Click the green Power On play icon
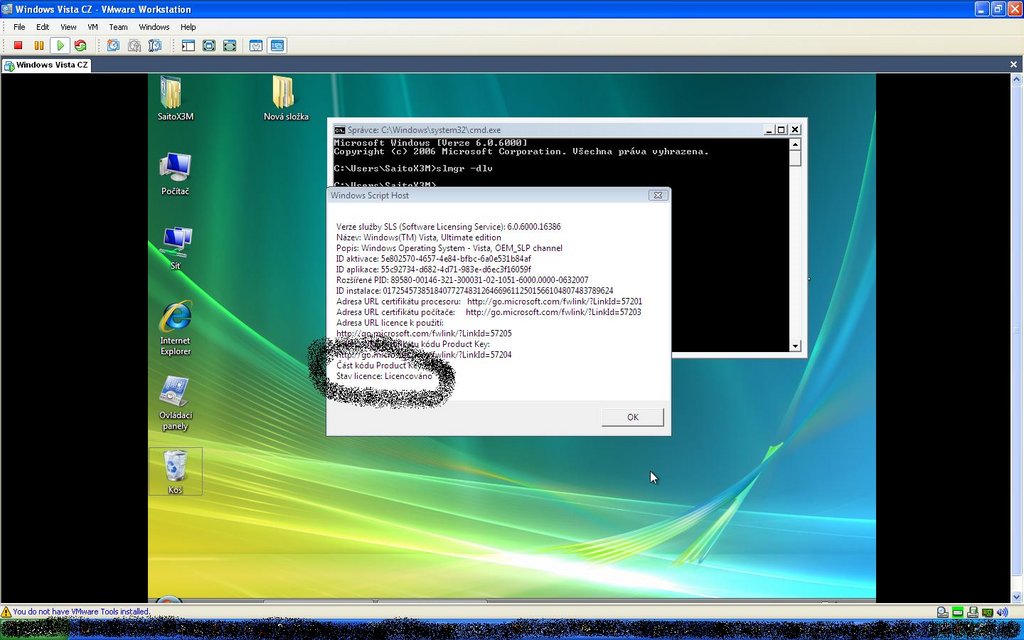The image size is (1024, 640). 60,45
